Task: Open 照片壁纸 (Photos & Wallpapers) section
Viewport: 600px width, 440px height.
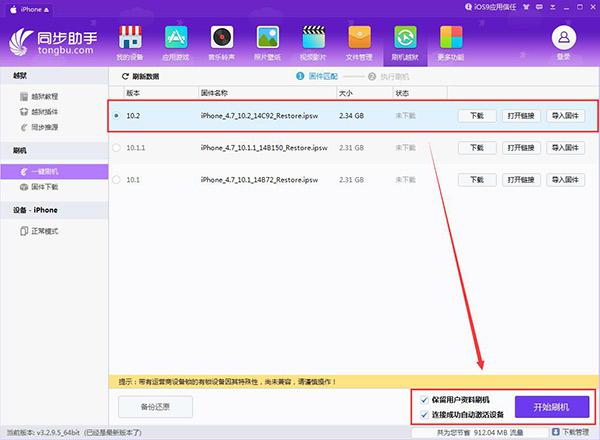Action: click(x=267, y=43)
